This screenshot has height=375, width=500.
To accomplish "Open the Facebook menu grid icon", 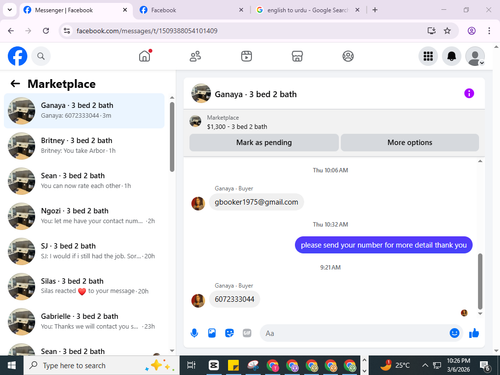I will (428, 56).
